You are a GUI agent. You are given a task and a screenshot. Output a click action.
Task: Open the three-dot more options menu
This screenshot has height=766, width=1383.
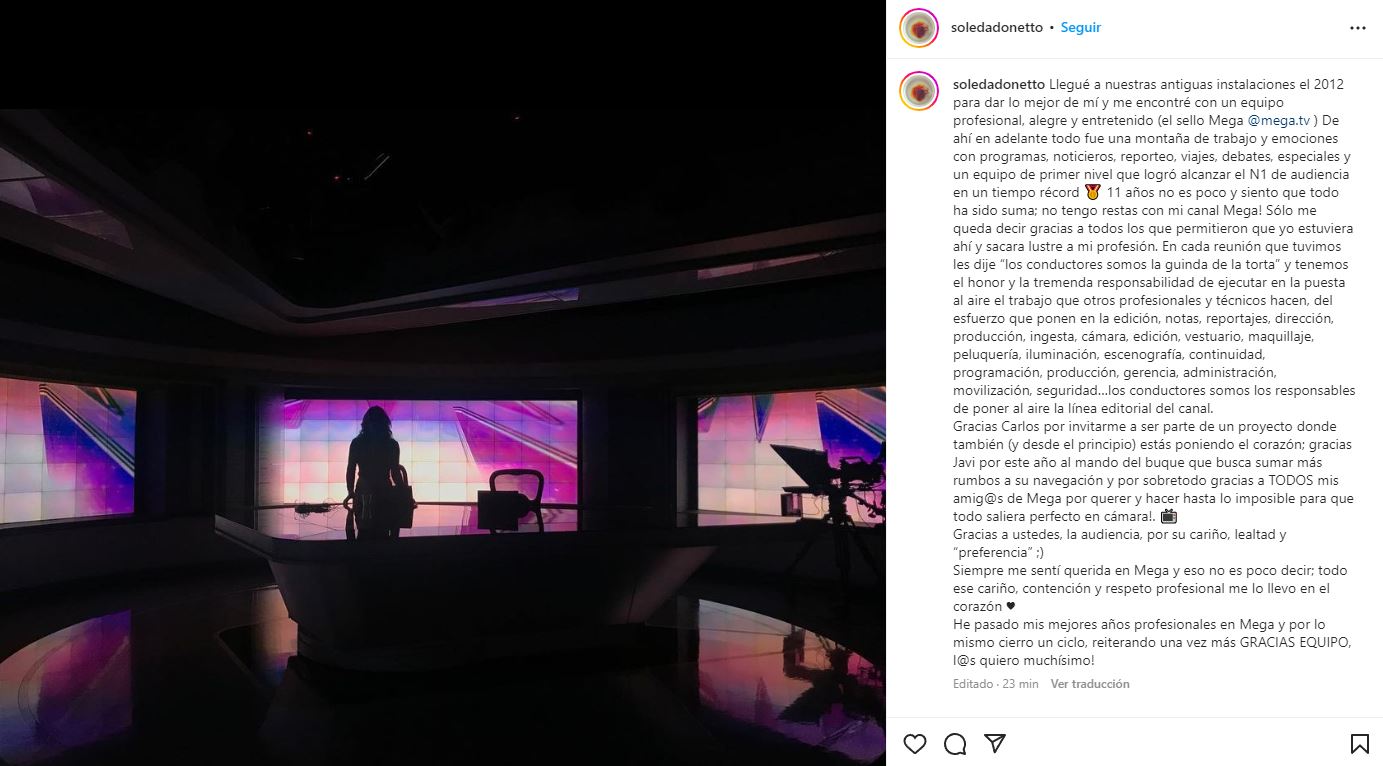1357,28
